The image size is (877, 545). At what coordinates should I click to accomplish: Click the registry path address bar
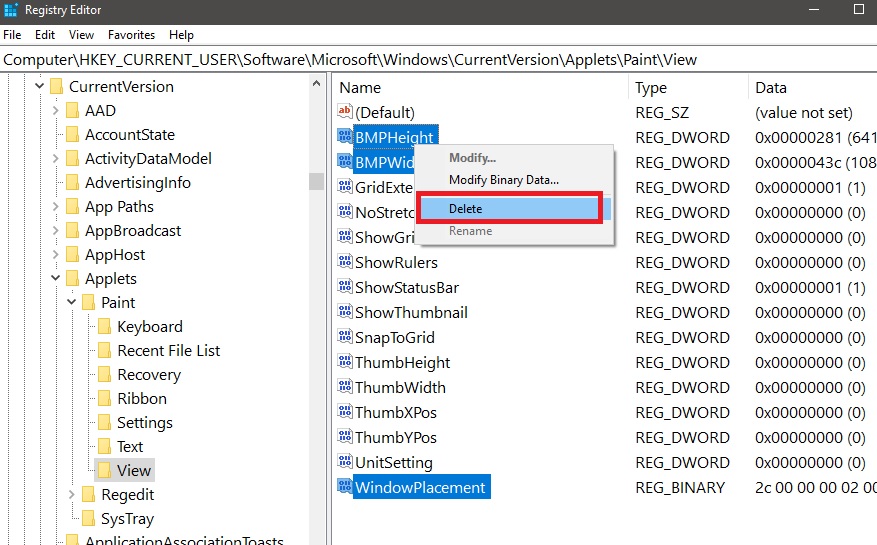click(438, 60)
